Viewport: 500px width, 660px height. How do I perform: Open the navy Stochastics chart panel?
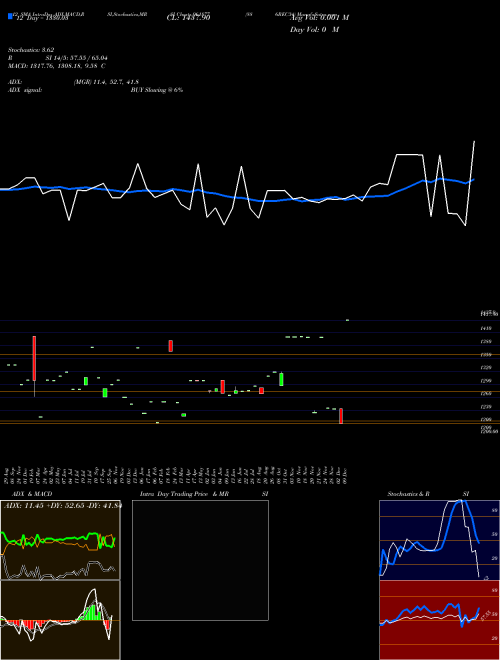pos(439,540)
